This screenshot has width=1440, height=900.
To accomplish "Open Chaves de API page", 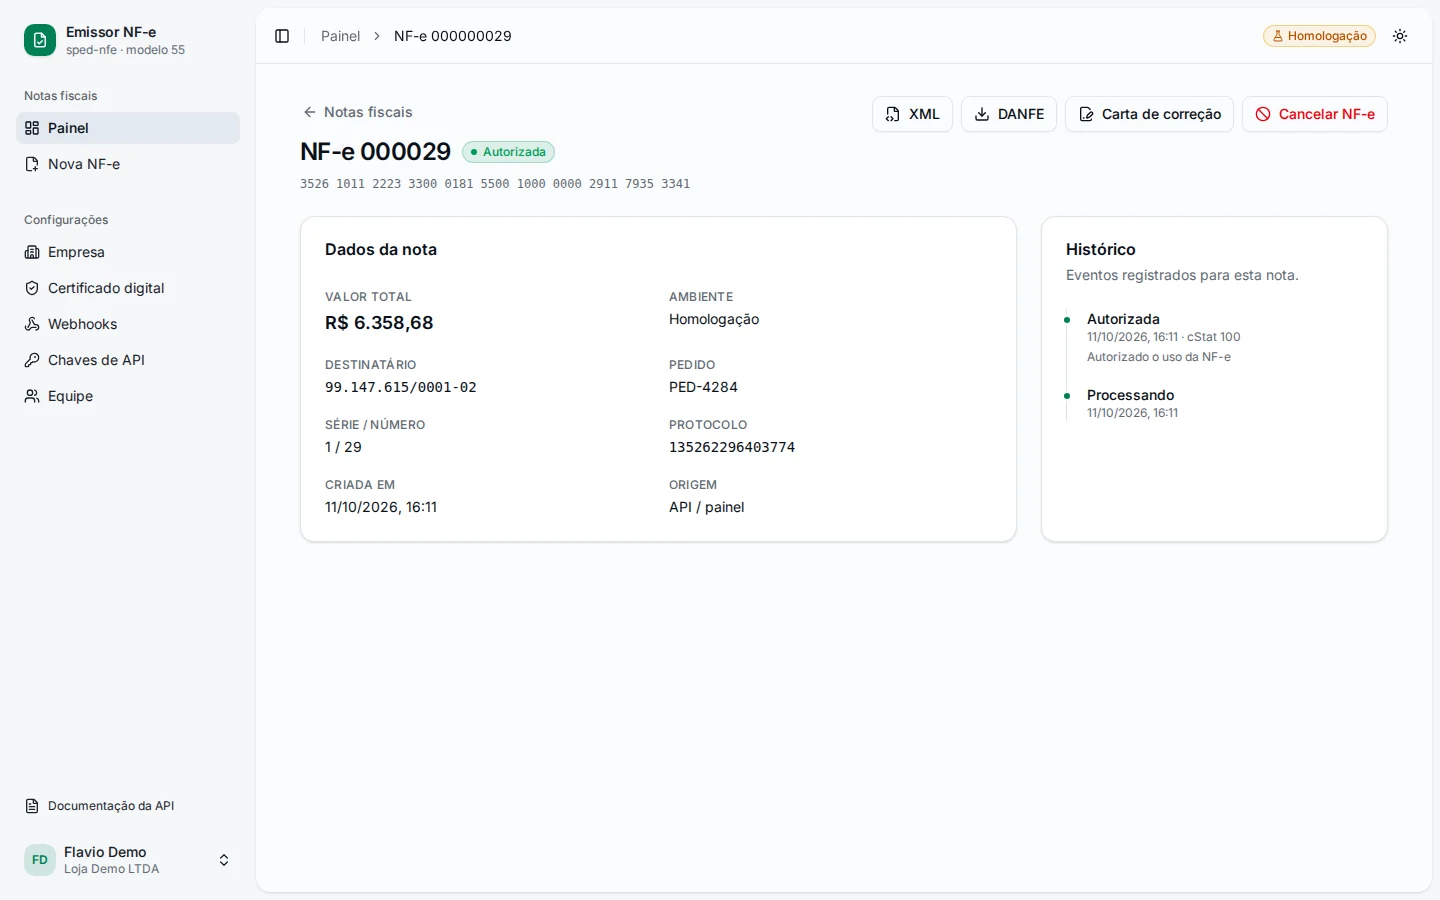I will click(128, 360).
